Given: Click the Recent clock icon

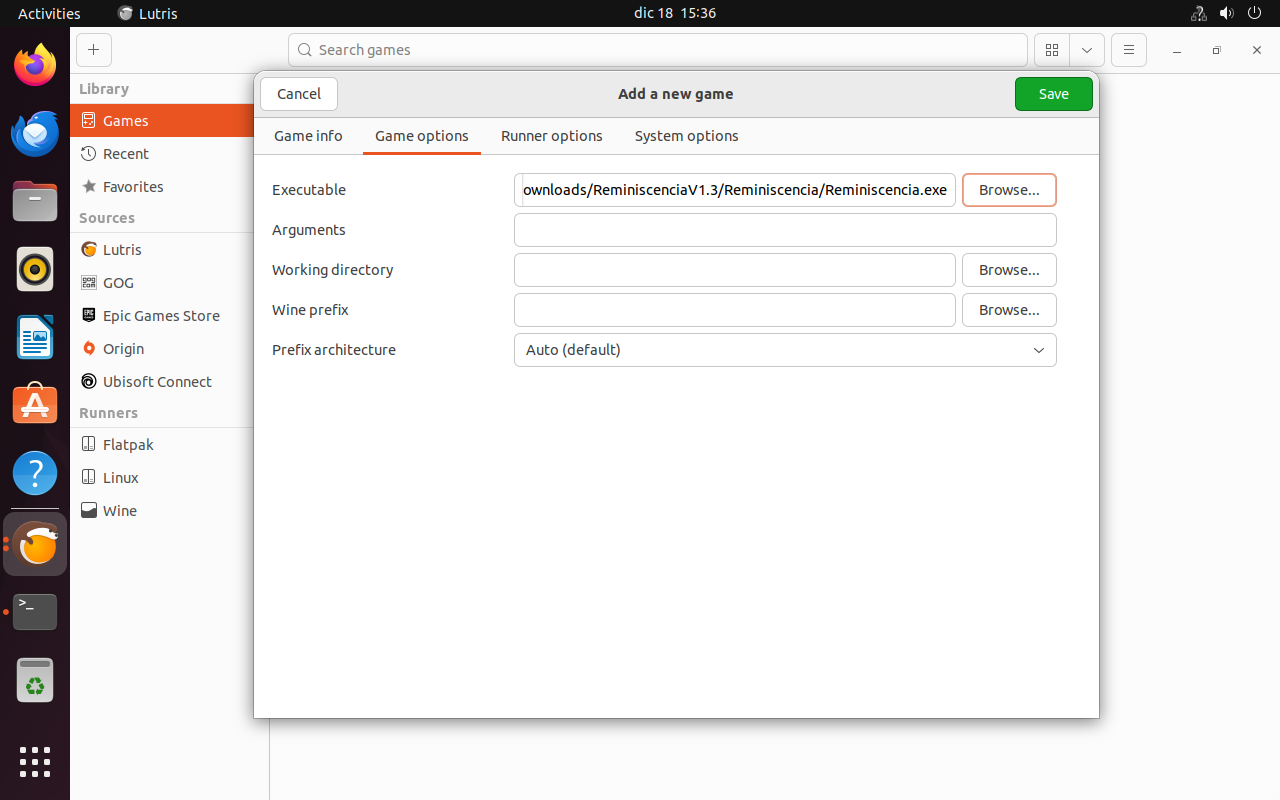Looking at the screenshot, I should click(x=89, y=153).
